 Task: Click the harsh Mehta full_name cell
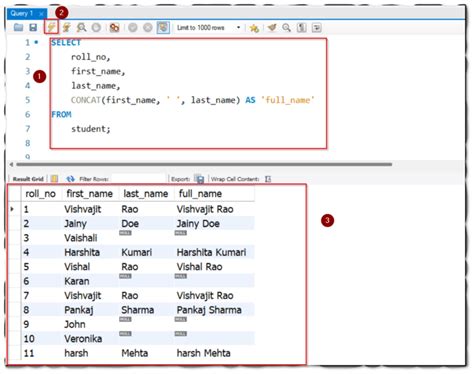pos(214,353)
